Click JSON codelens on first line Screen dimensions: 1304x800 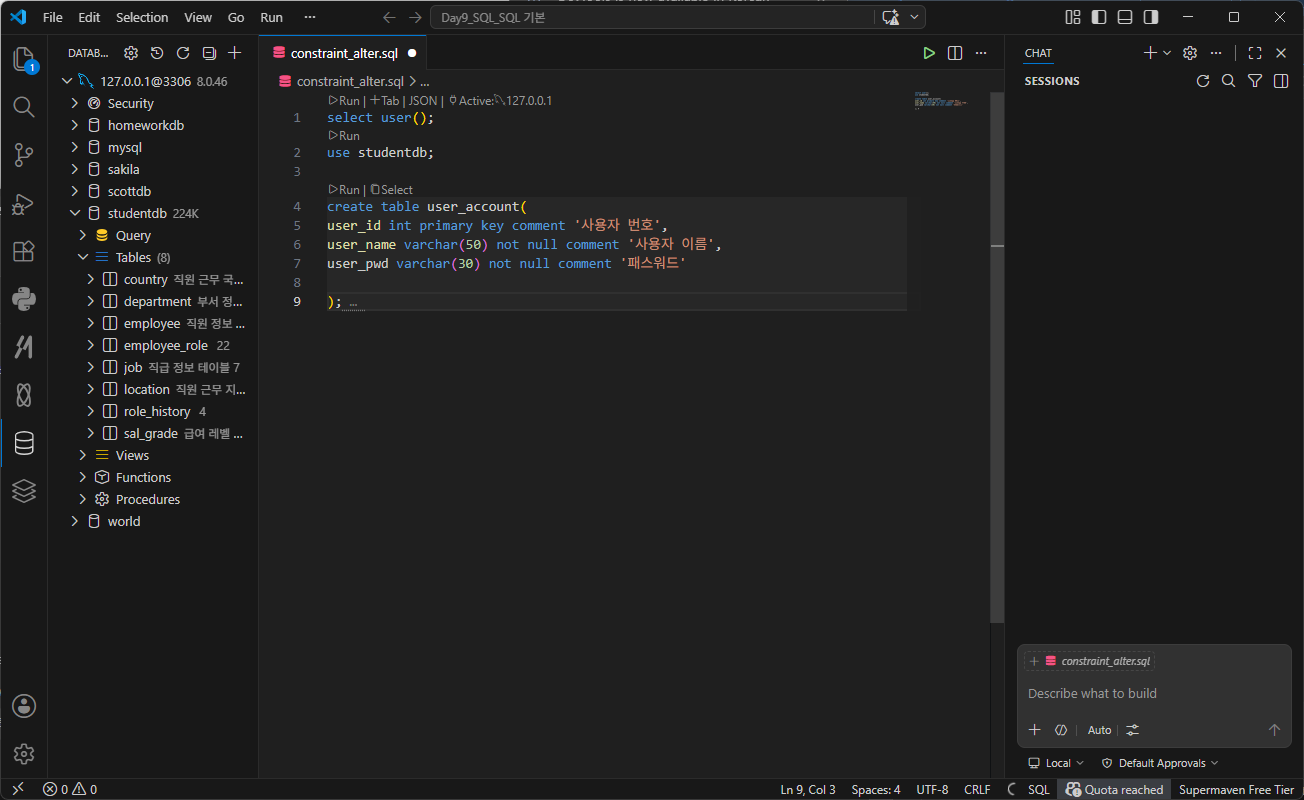pyautogui.click(x=422, y=101)
